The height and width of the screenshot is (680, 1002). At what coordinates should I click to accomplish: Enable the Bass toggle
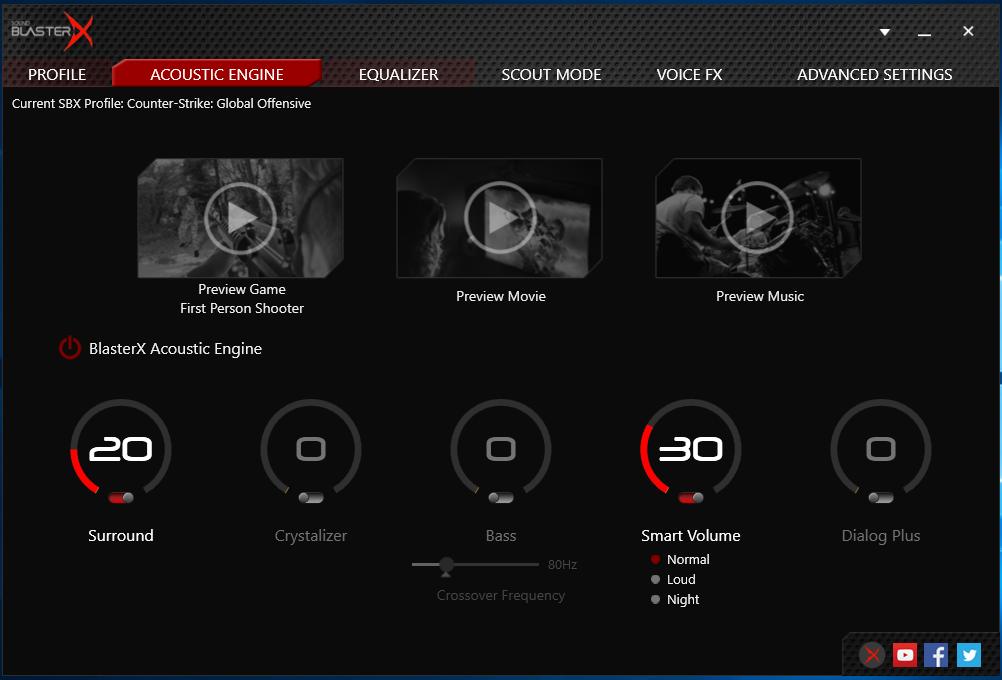(501, 498)
